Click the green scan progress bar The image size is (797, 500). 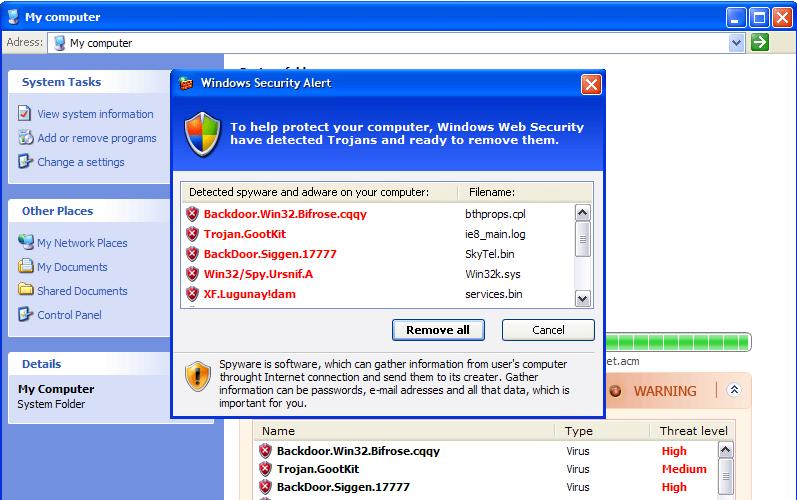[x=678, y=341]
